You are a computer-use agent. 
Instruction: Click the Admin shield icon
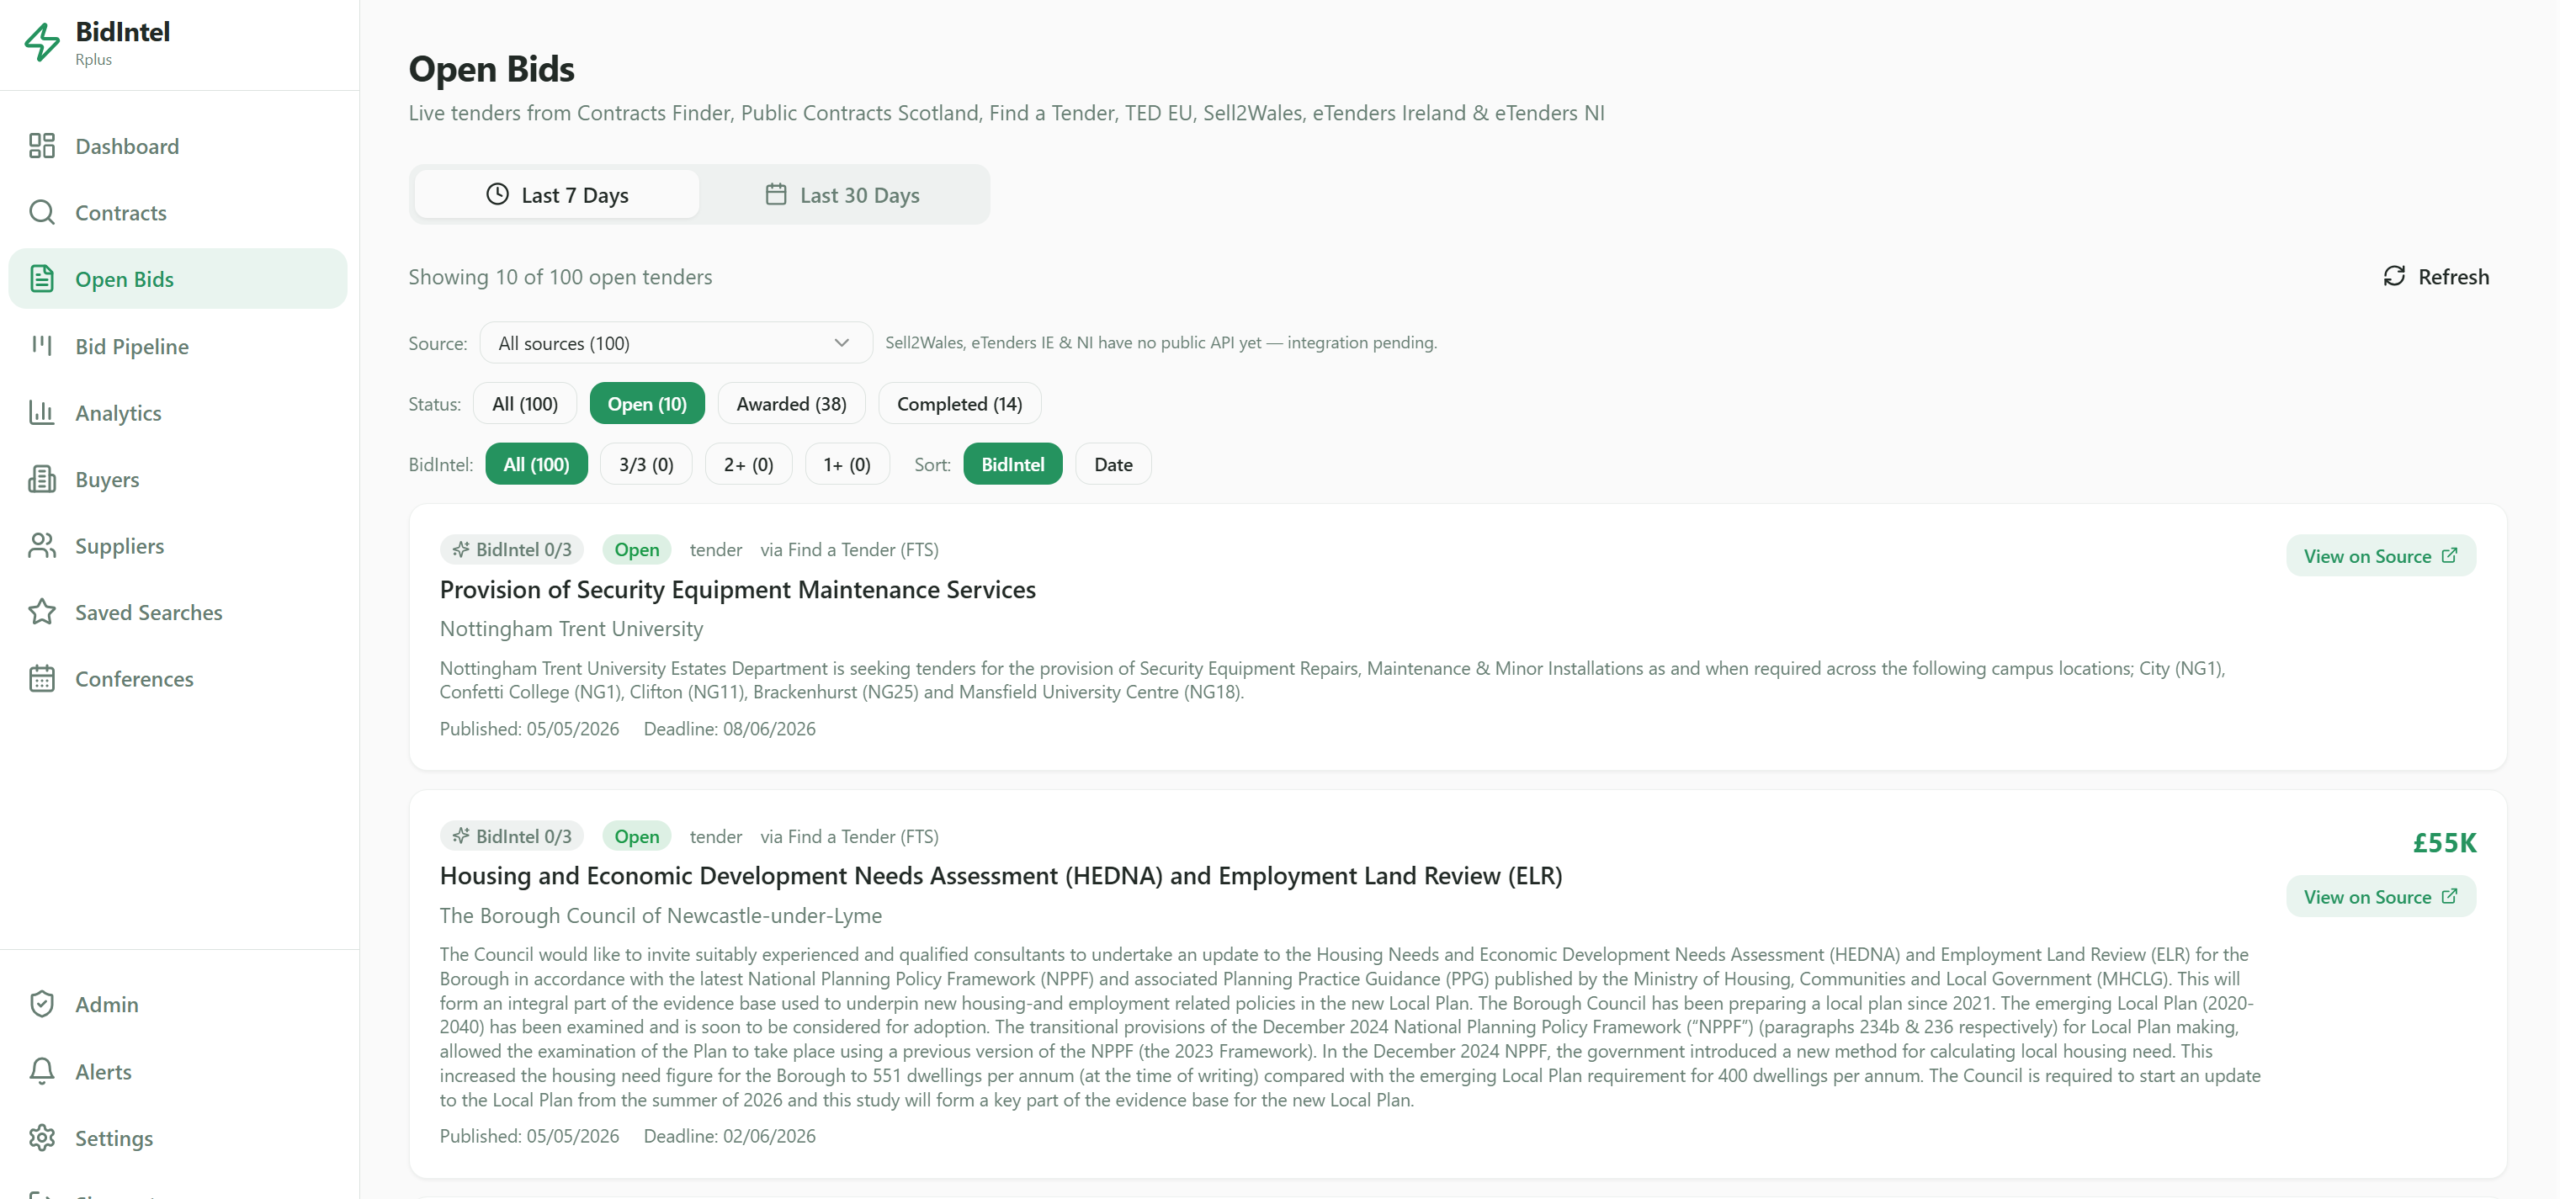42,1004
